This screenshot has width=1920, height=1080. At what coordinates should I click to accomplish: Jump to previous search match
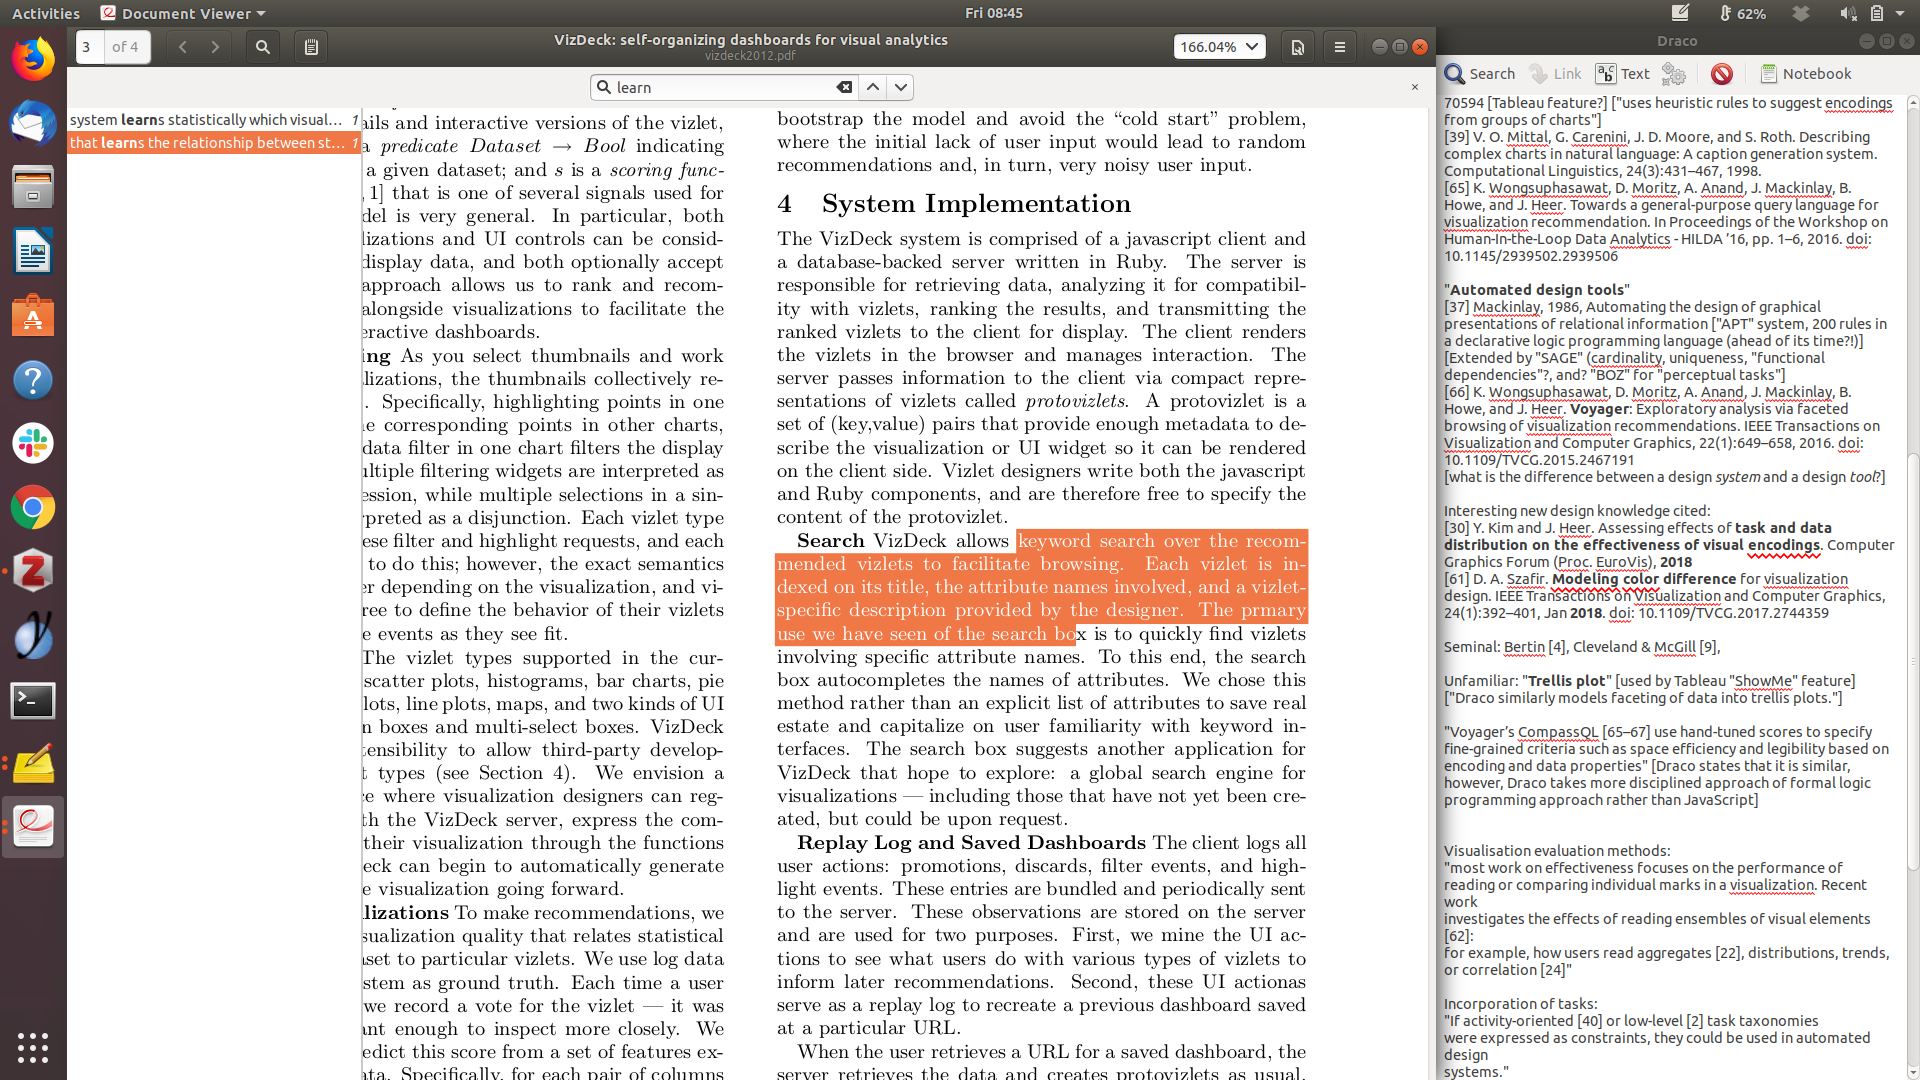coord(873,87)
